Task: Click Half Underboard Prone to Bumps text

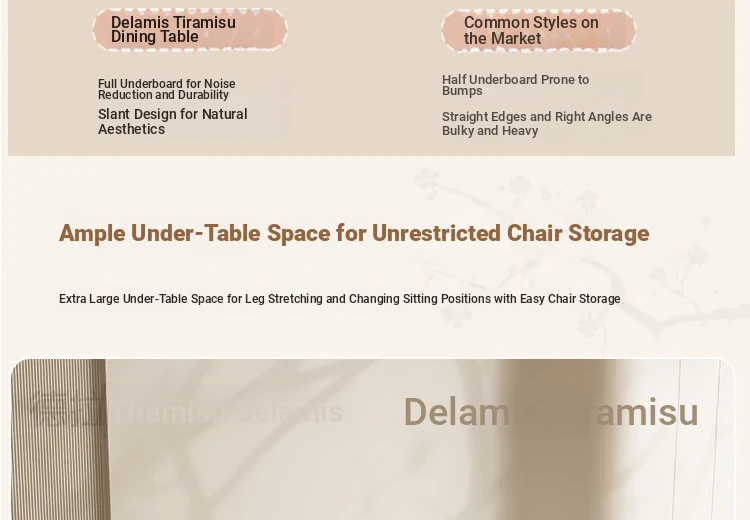Action: click(515, 85)
